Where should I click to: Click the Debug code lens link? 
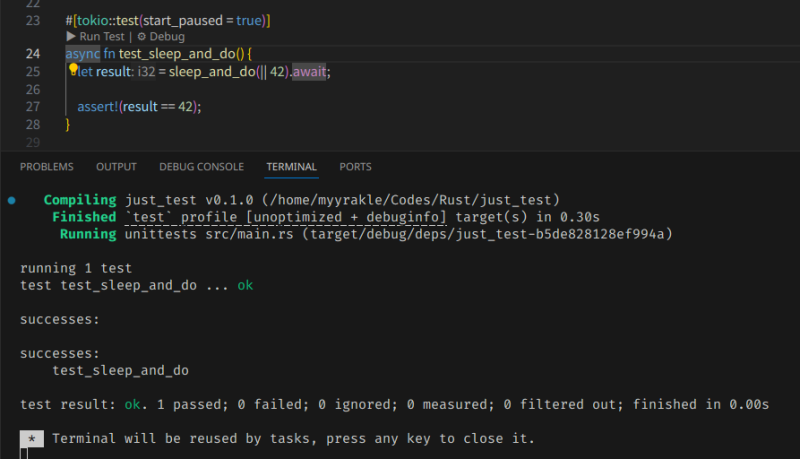click(x=167, y=36)
